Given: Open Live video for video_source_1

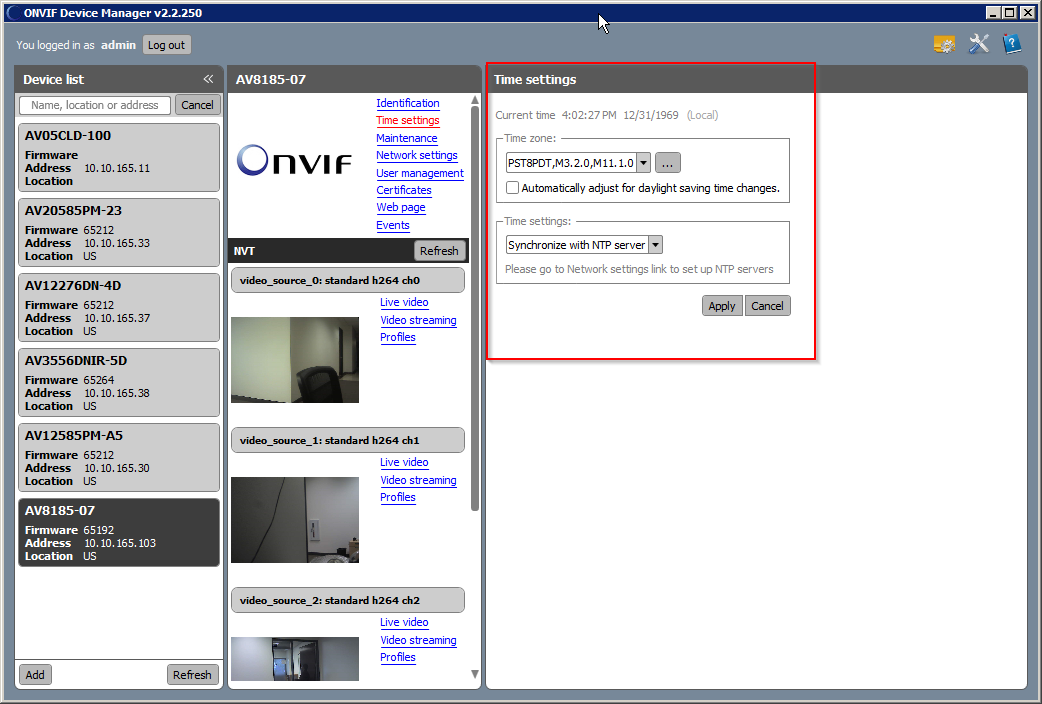Looking at the screenshot, I should (x=404, y=463).
